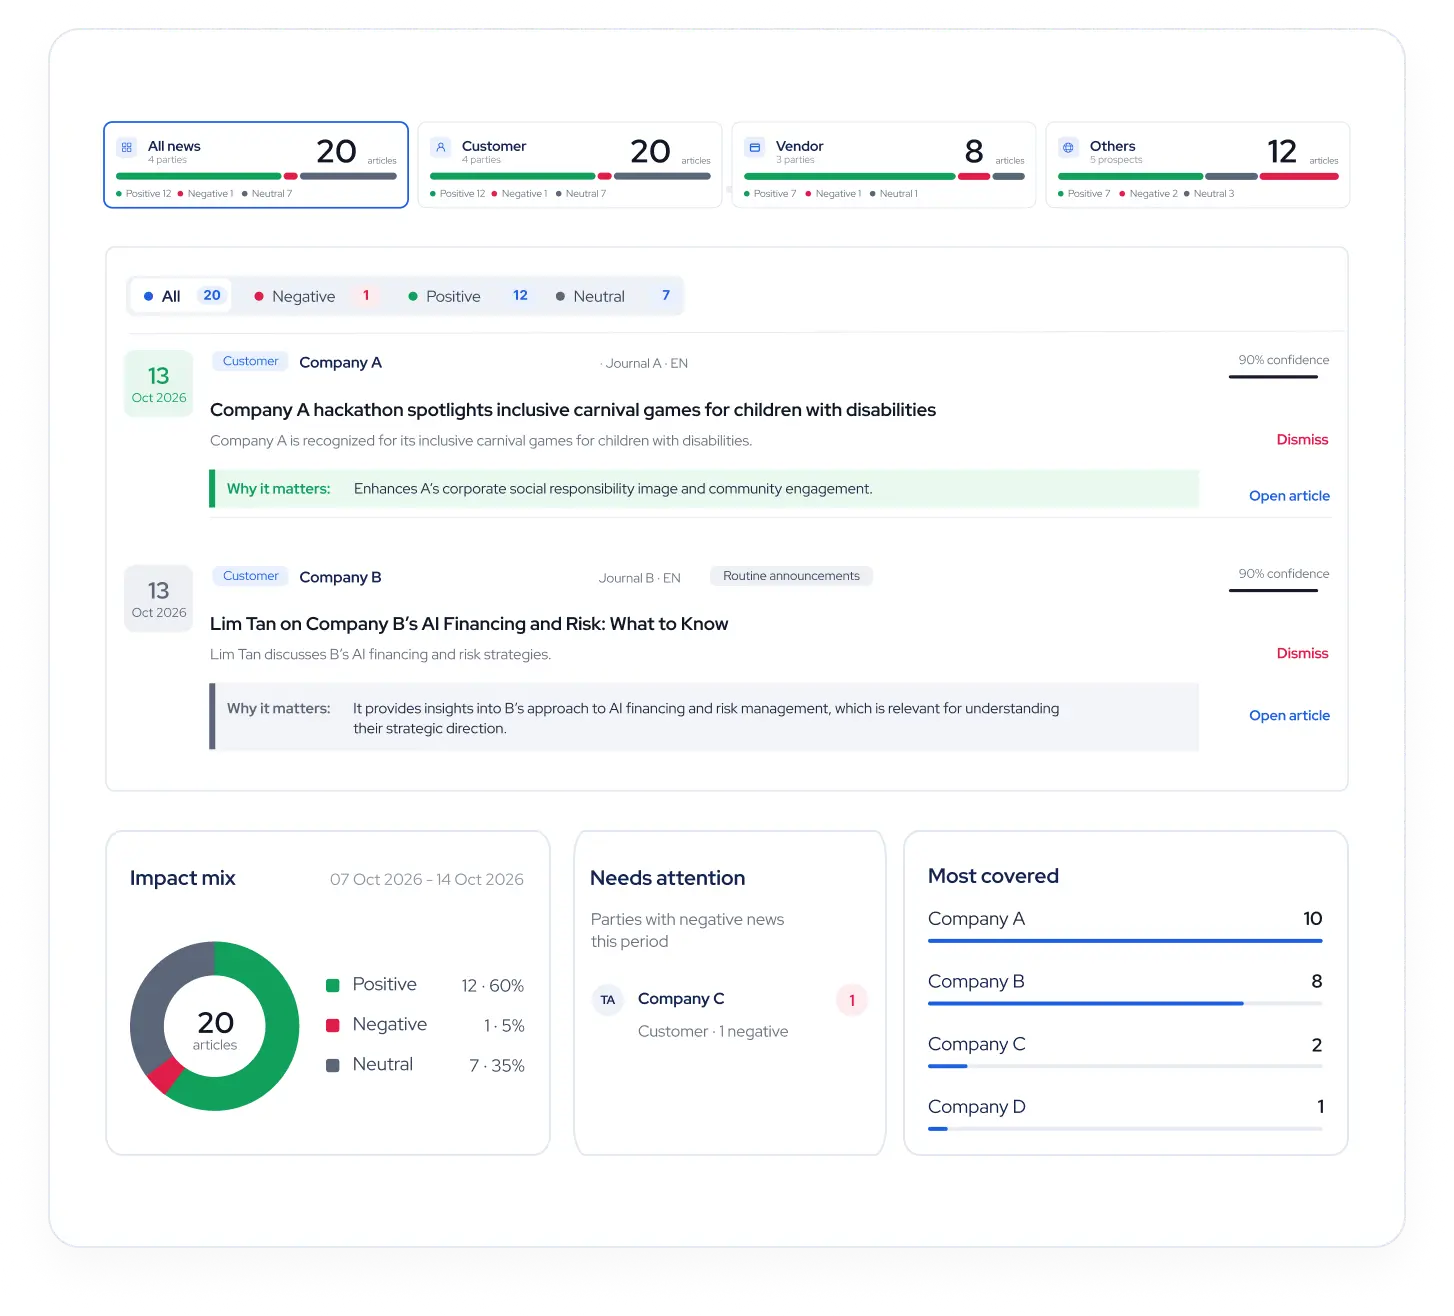The height and width of the screenshot is (1316, 1454).
Task: Open the Customer summary card title
Action: [x=494, y=146]
